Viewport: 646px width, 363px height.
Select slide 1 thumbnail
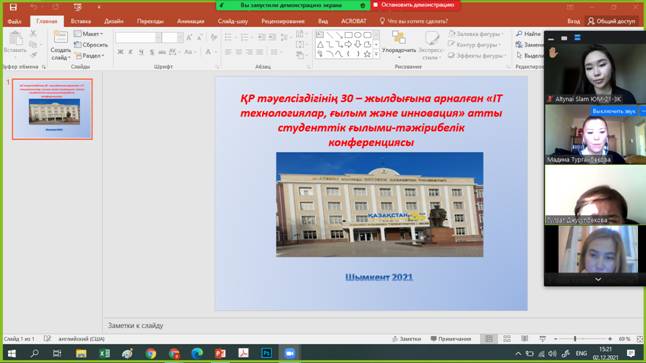coord(52,109)
